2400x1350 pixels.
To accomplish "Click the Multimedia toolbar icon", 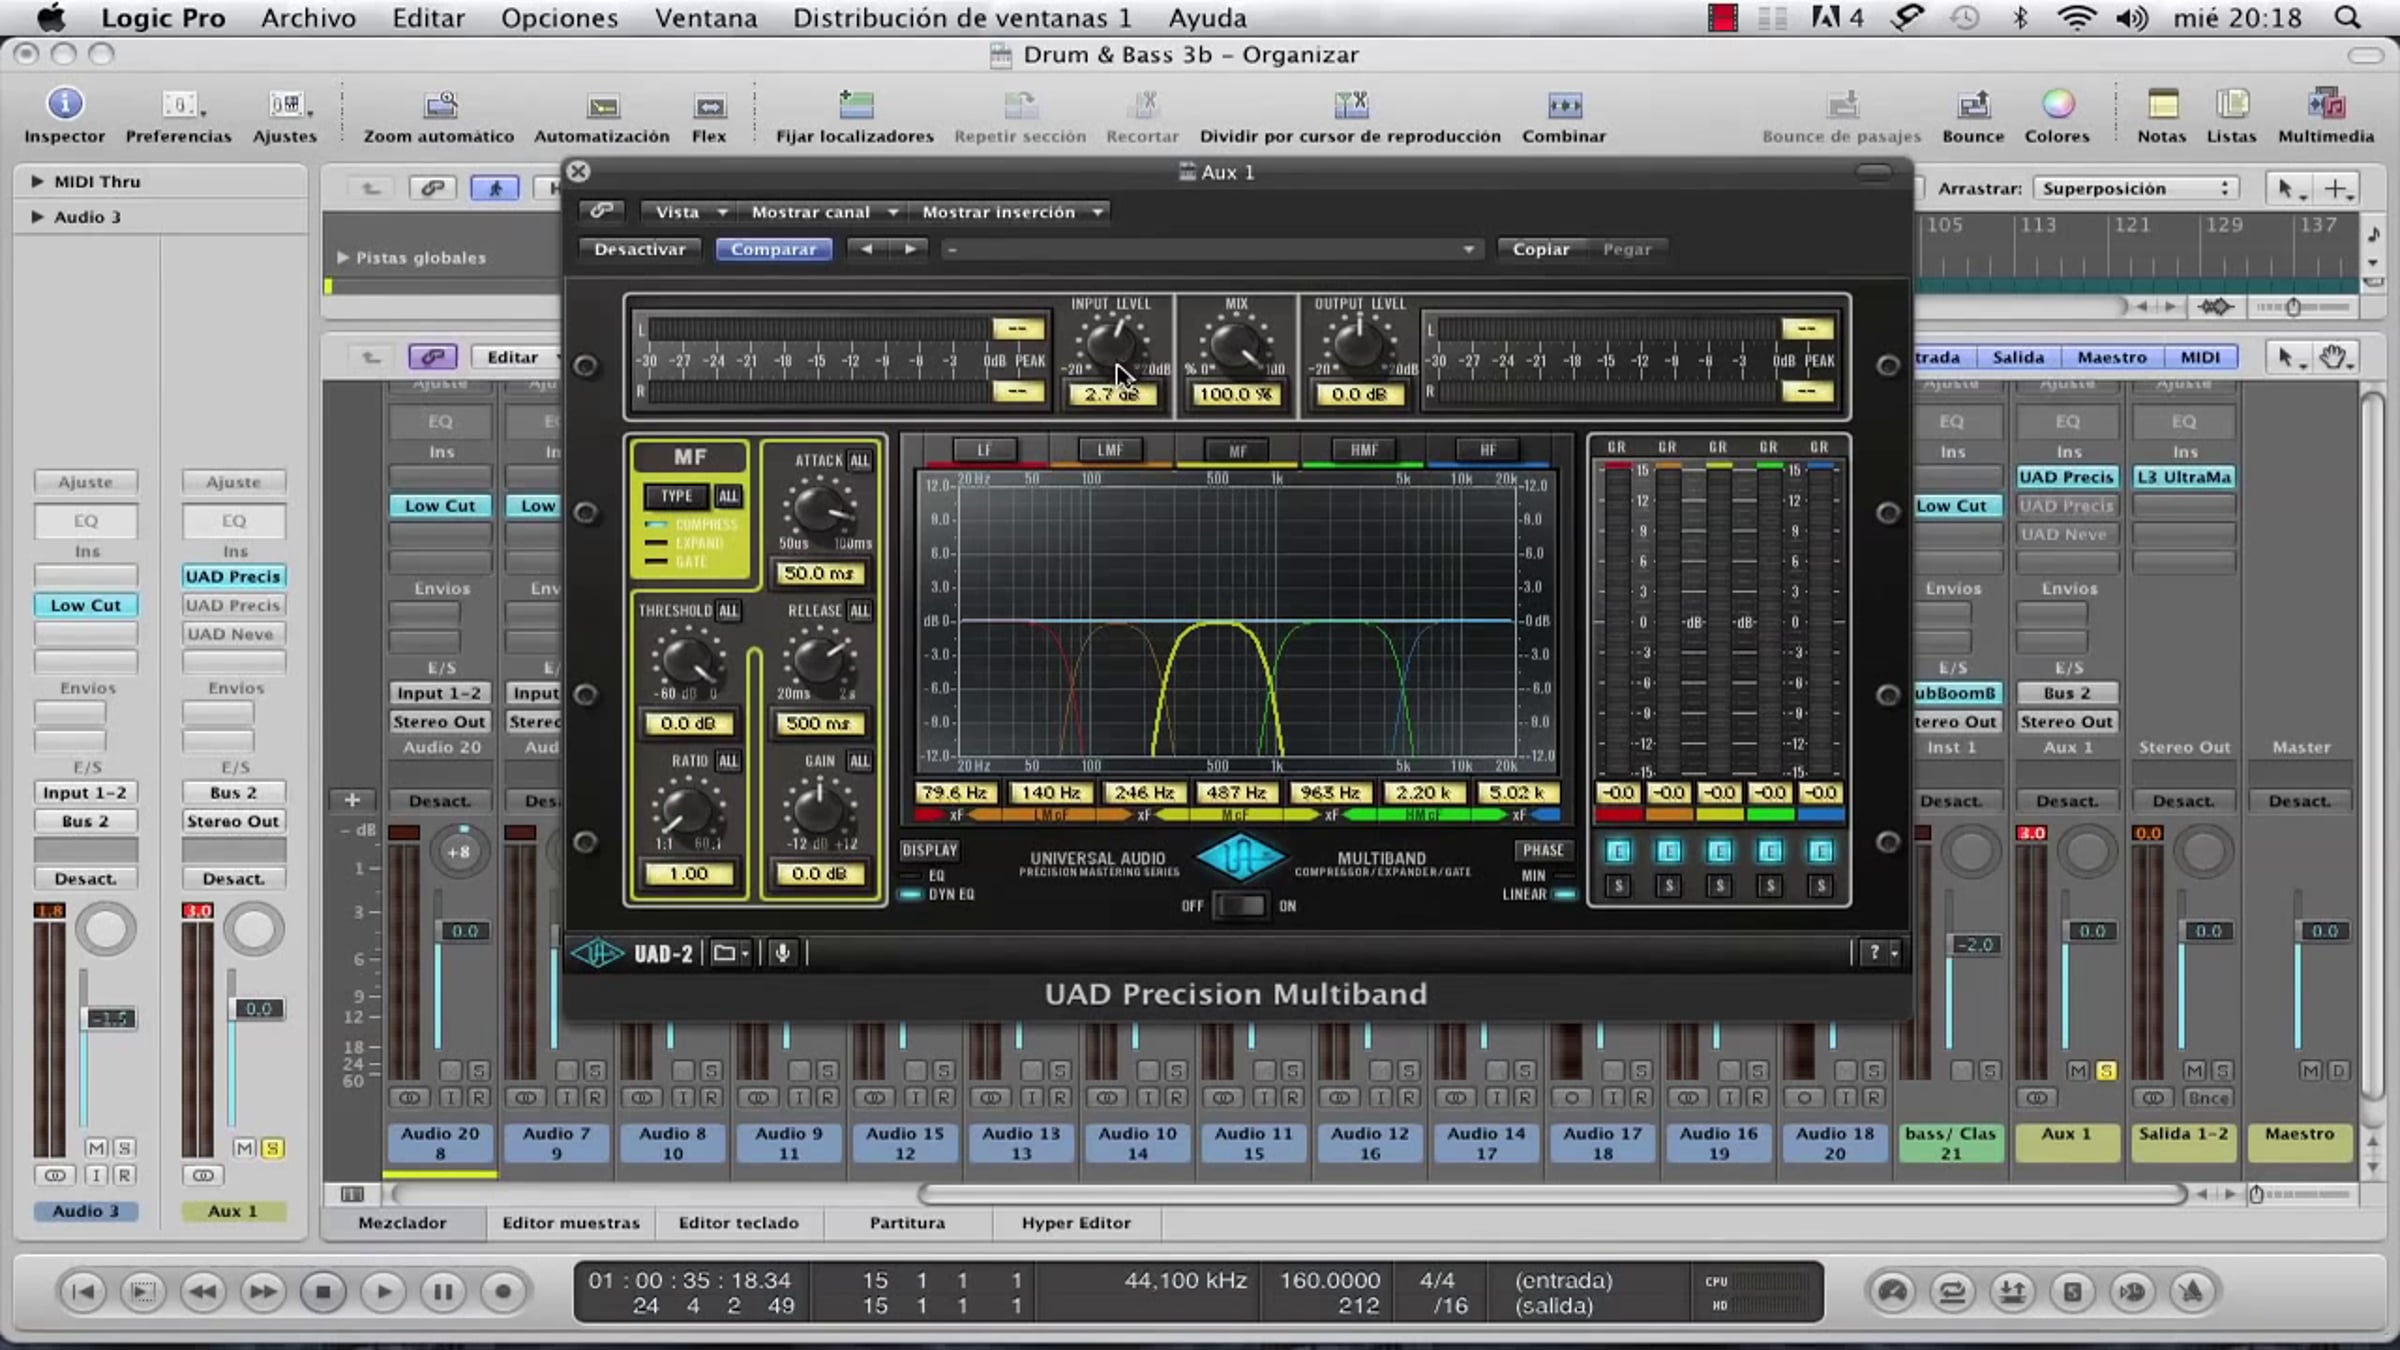I will coord(2325,104).
